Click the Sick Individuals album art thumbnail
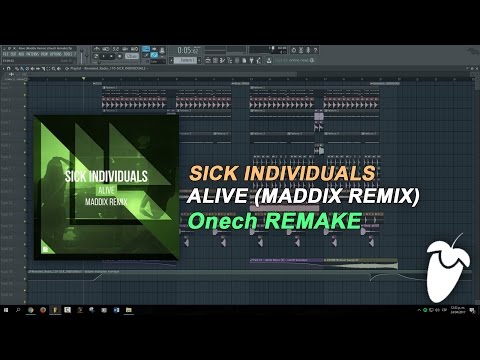 click(x=106, y=188)
